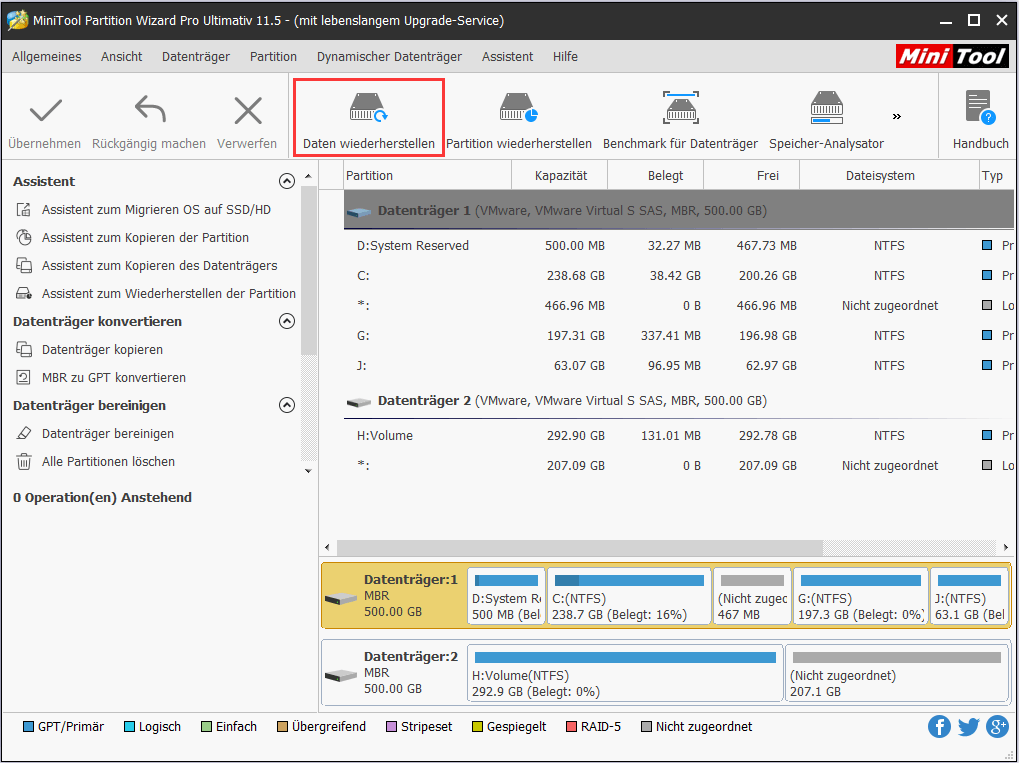Open the Hilfe menu
Screen dimensions: 1019x763
pos(565,57)
